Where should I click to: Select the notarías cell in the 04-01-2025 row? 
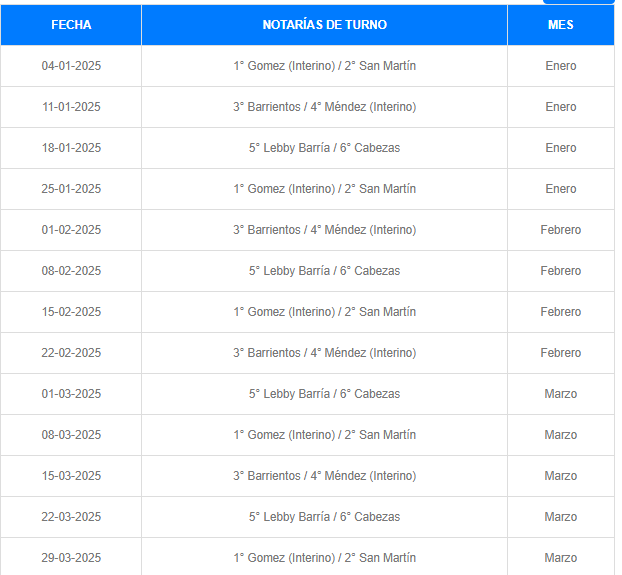324,66
